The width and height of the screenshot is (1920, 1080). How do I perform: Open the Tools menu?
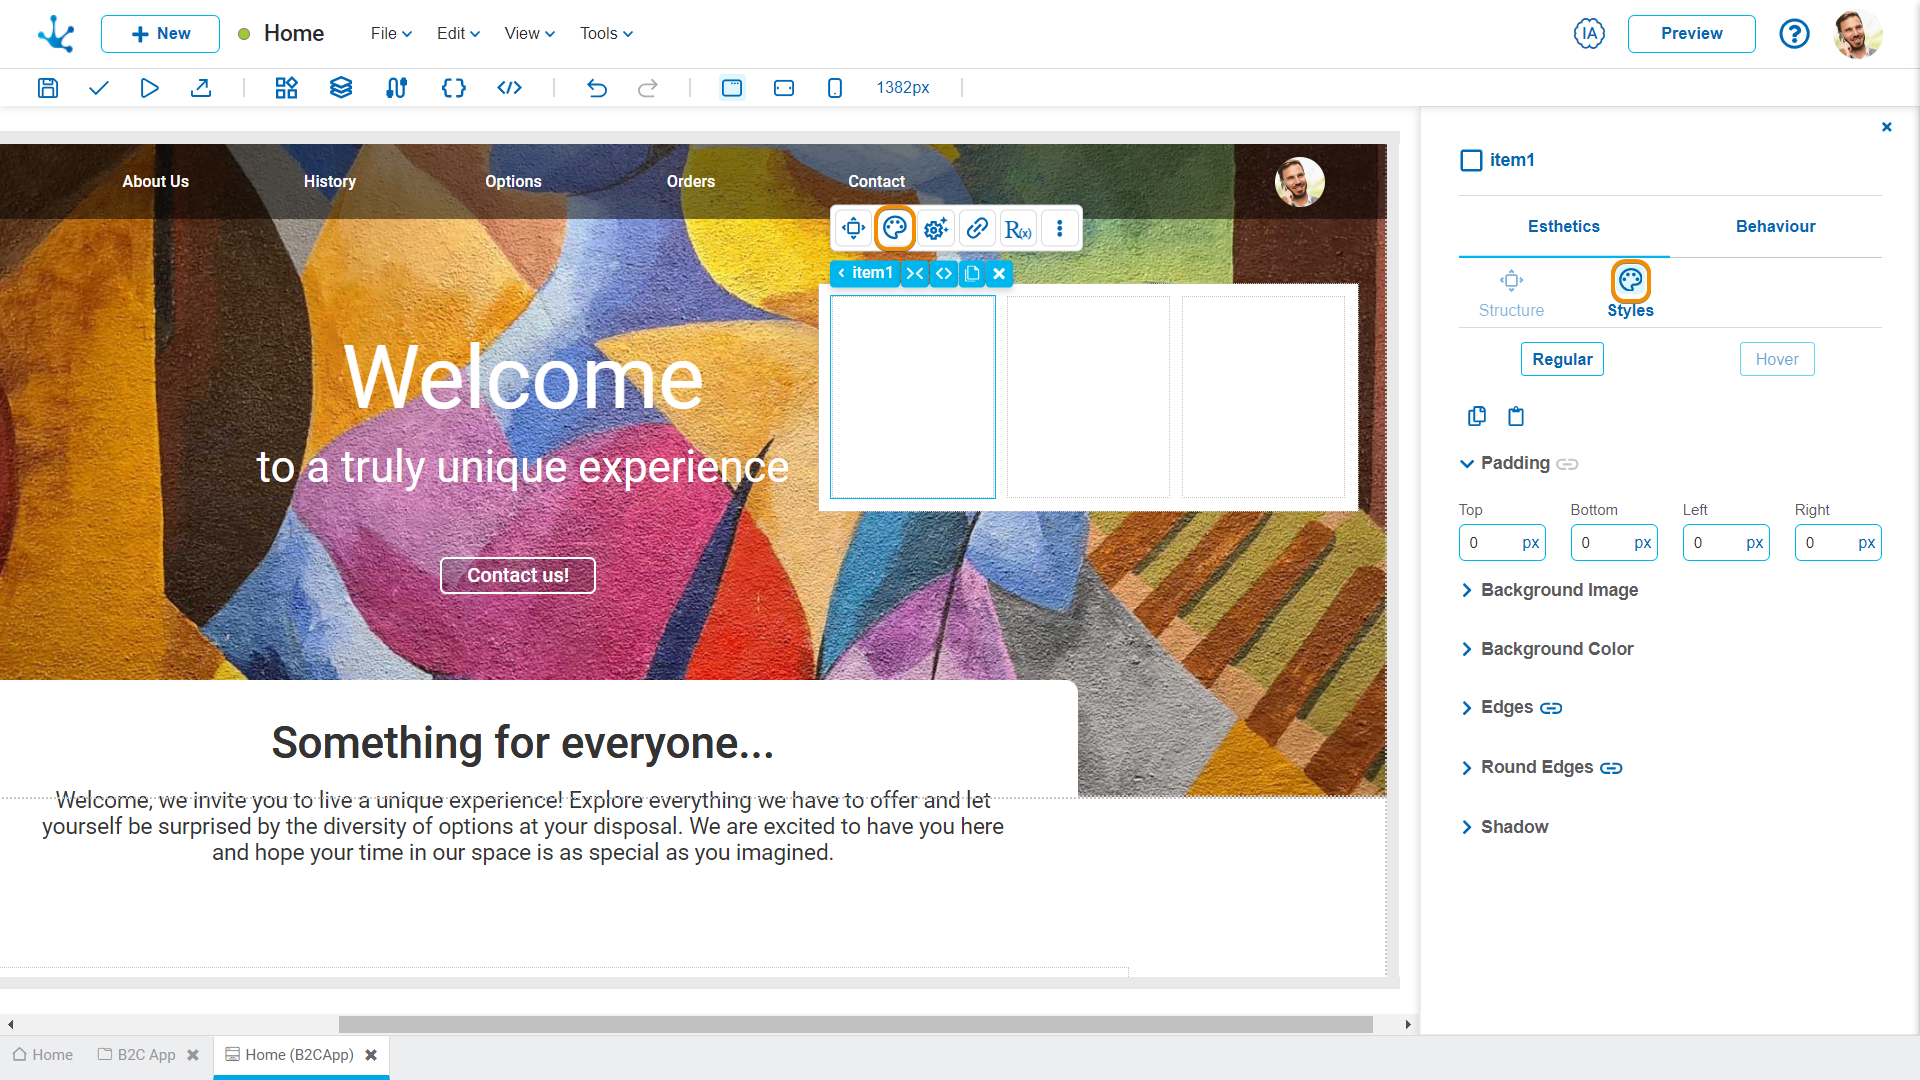pos(604,33)
